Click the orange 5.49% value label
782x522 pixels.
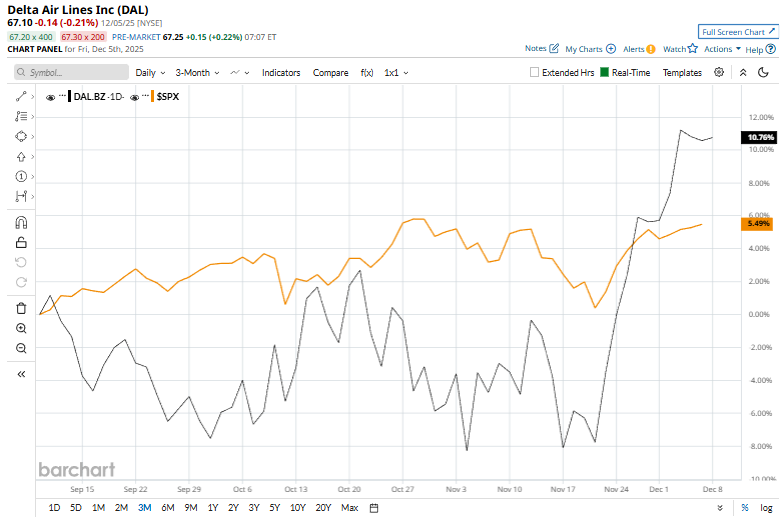pos(757,224)
